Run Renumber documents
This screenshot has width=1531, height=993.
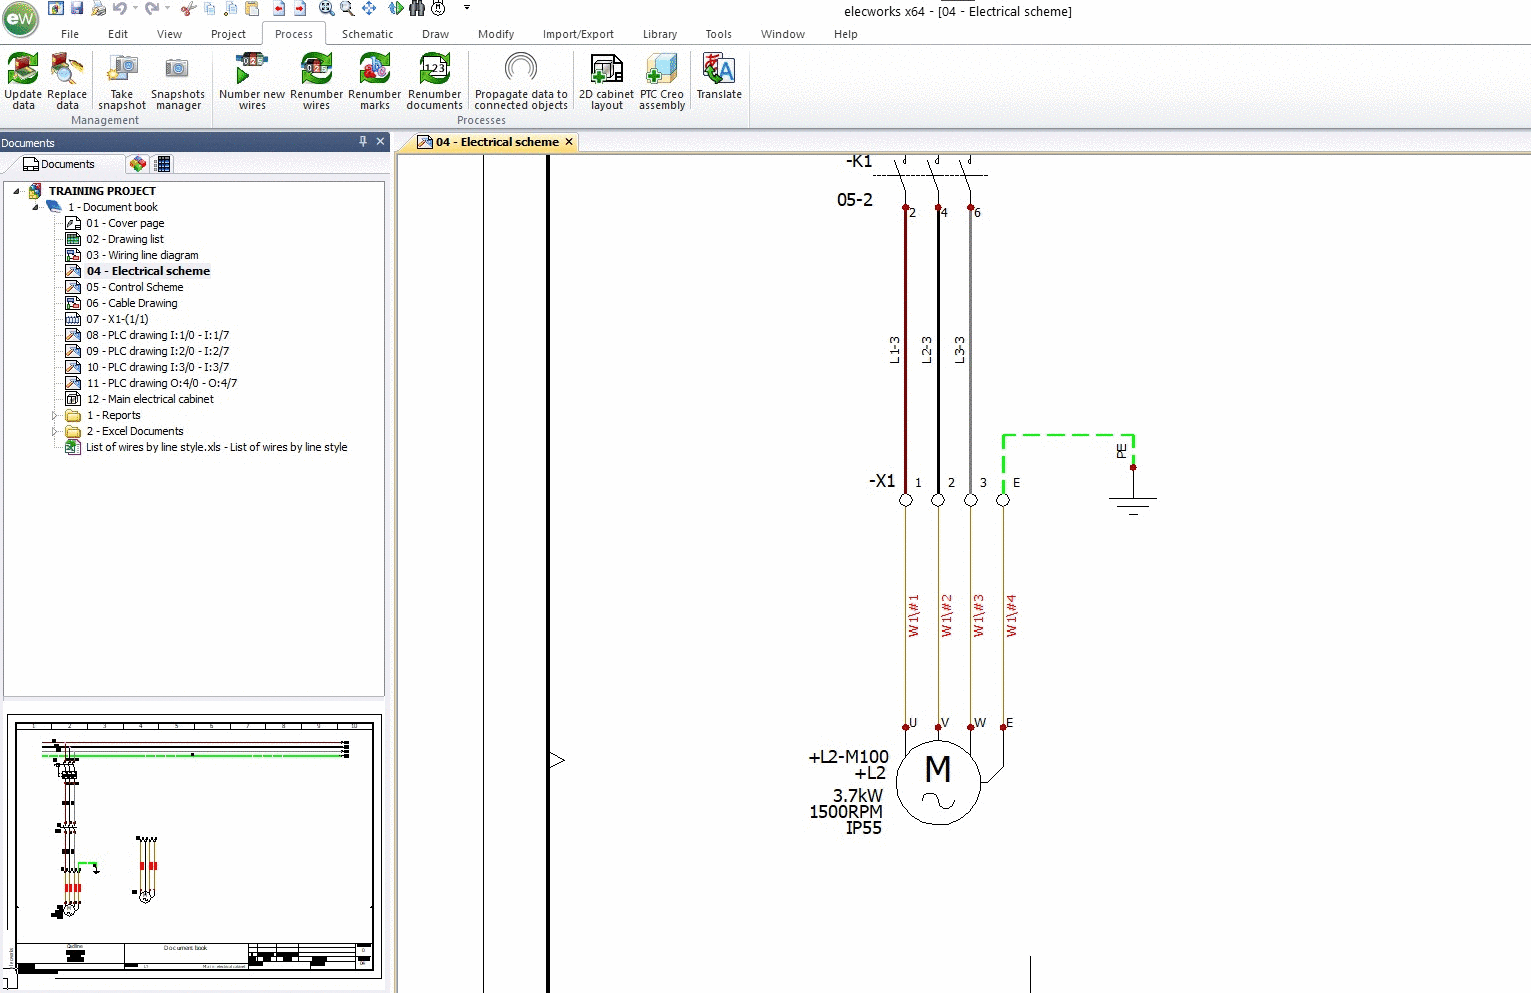point(434,81)
